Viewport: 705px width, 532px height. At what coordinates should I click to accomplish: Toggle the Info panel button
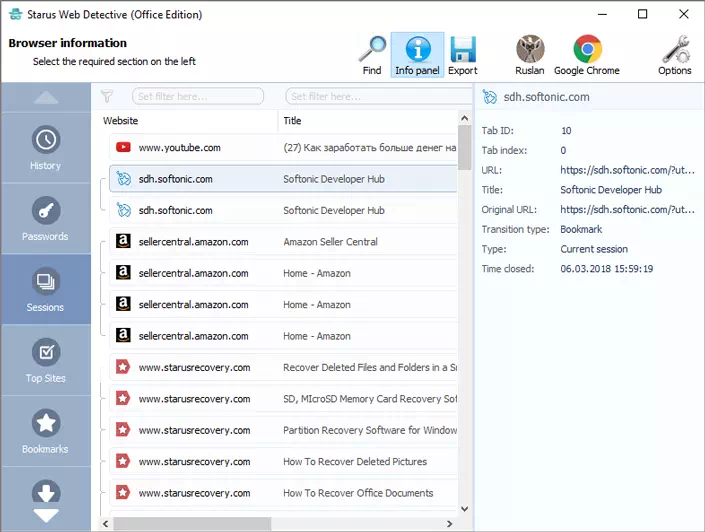417,55
